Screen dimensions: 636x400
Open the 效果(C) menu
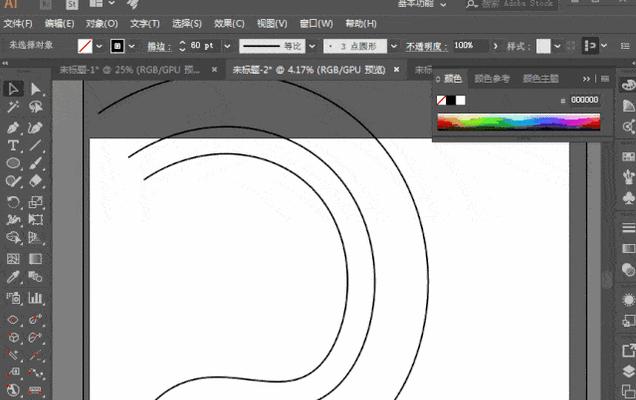230,24
